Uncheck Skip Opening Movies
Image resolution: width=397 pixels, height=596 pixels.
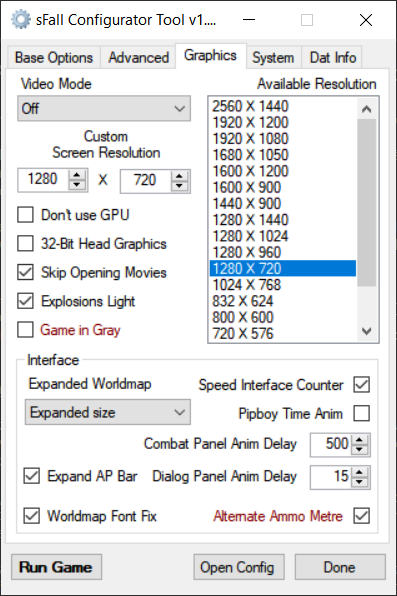coord(25,272)
